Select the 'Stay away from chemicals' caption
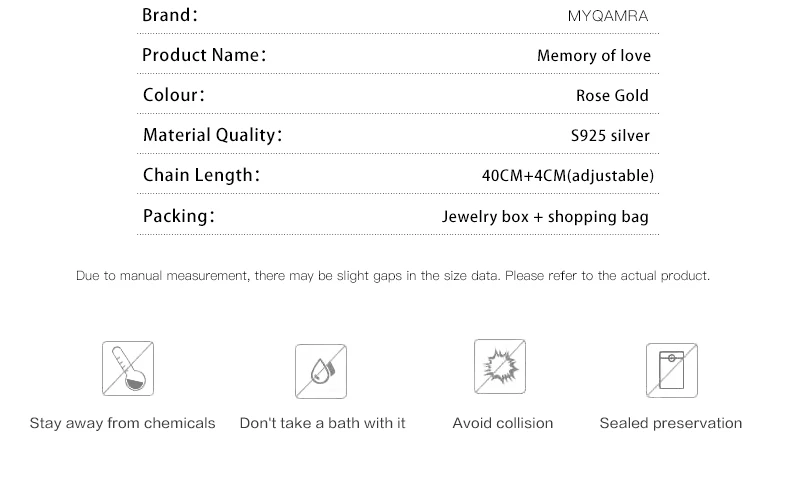790x483 pixels. pyautogui.click(x=122, y=423)
